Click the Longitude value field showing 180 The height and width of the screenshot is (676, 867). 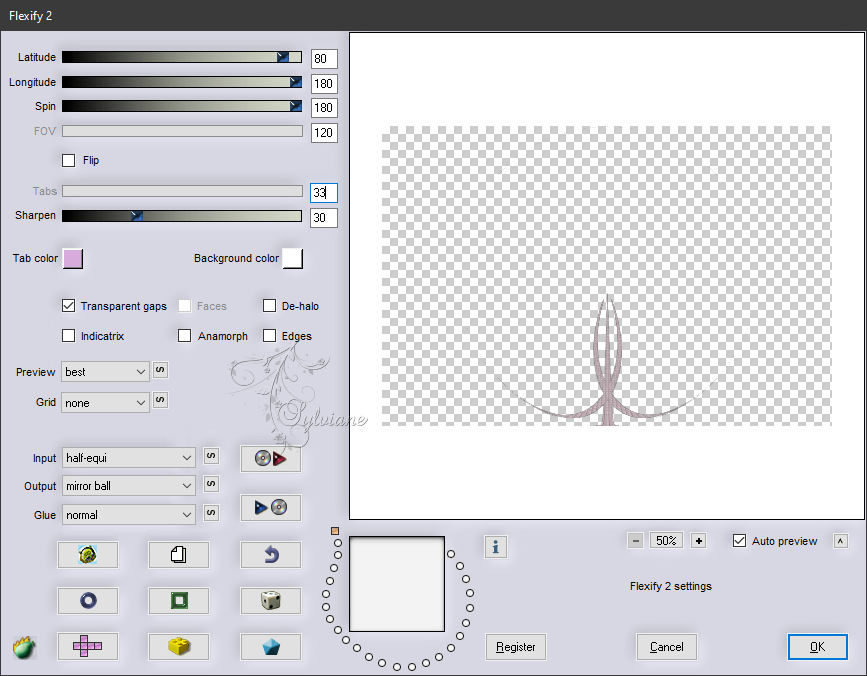point(324,83)
